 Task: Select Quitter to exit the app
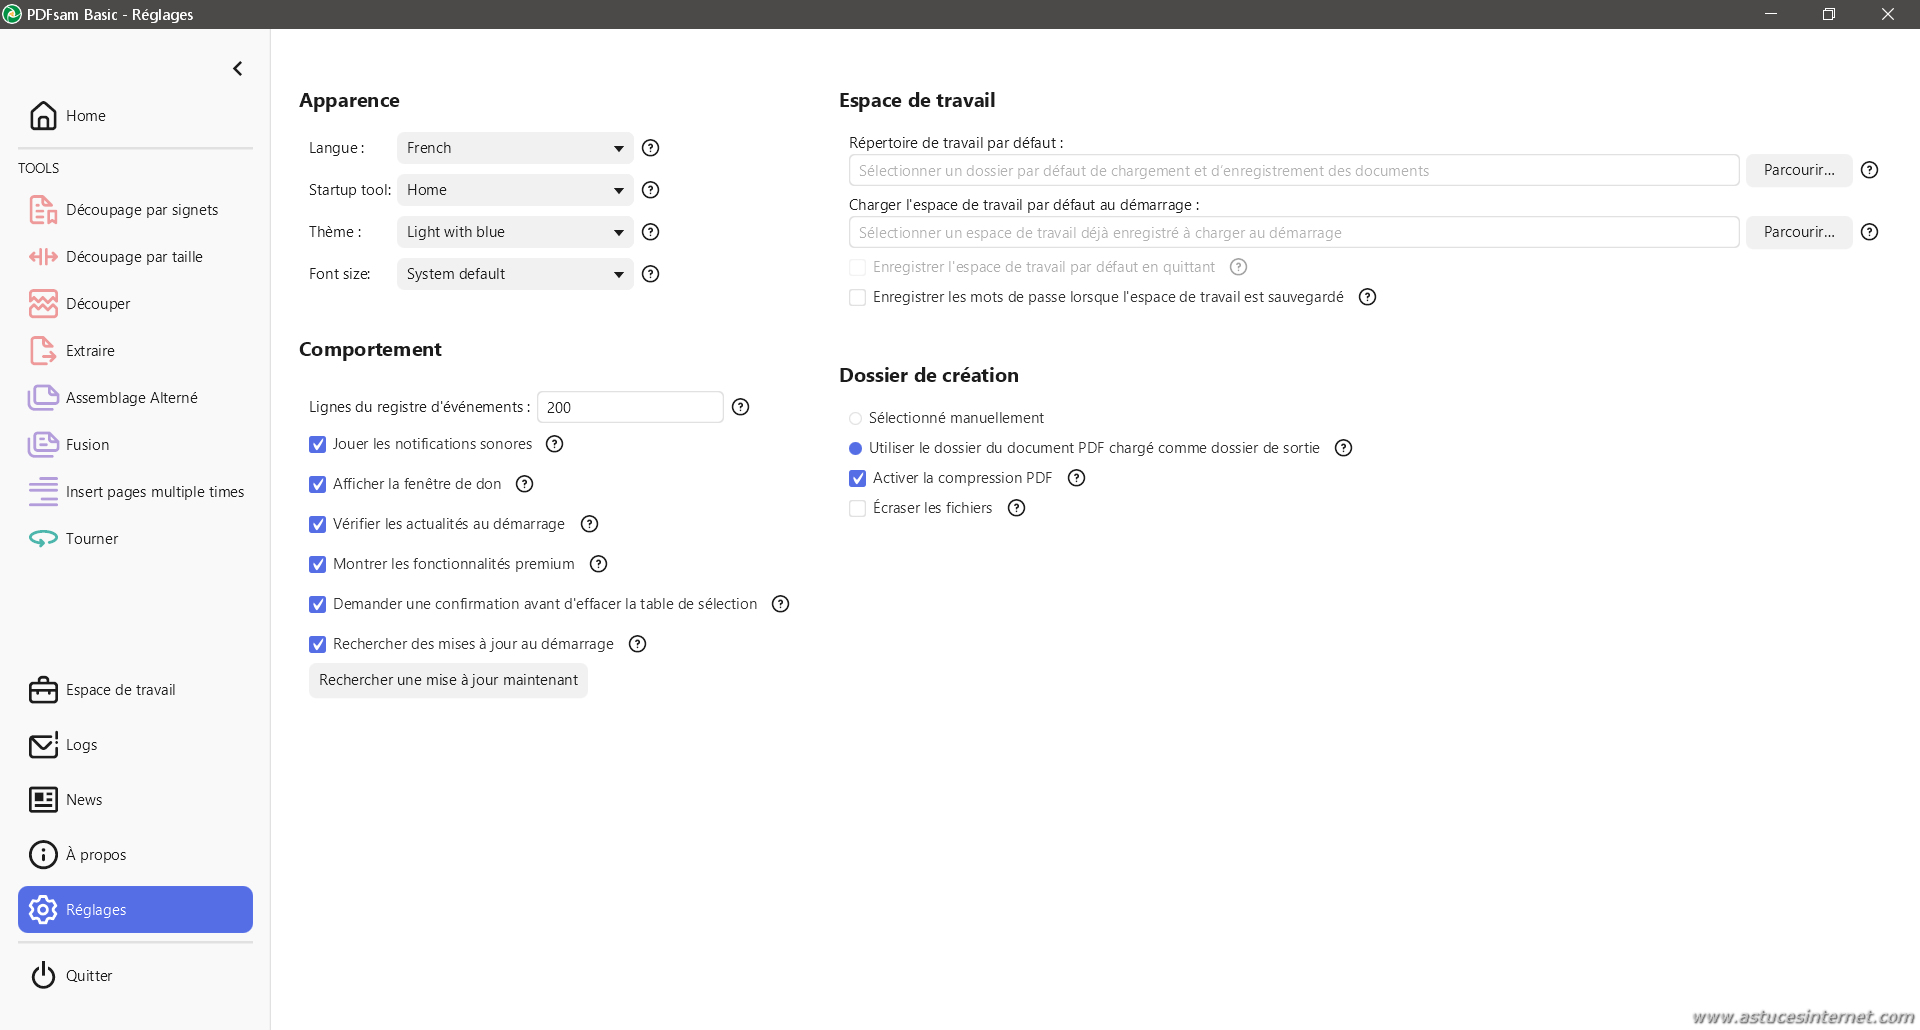pyautogui.click(x=135, y=976)
